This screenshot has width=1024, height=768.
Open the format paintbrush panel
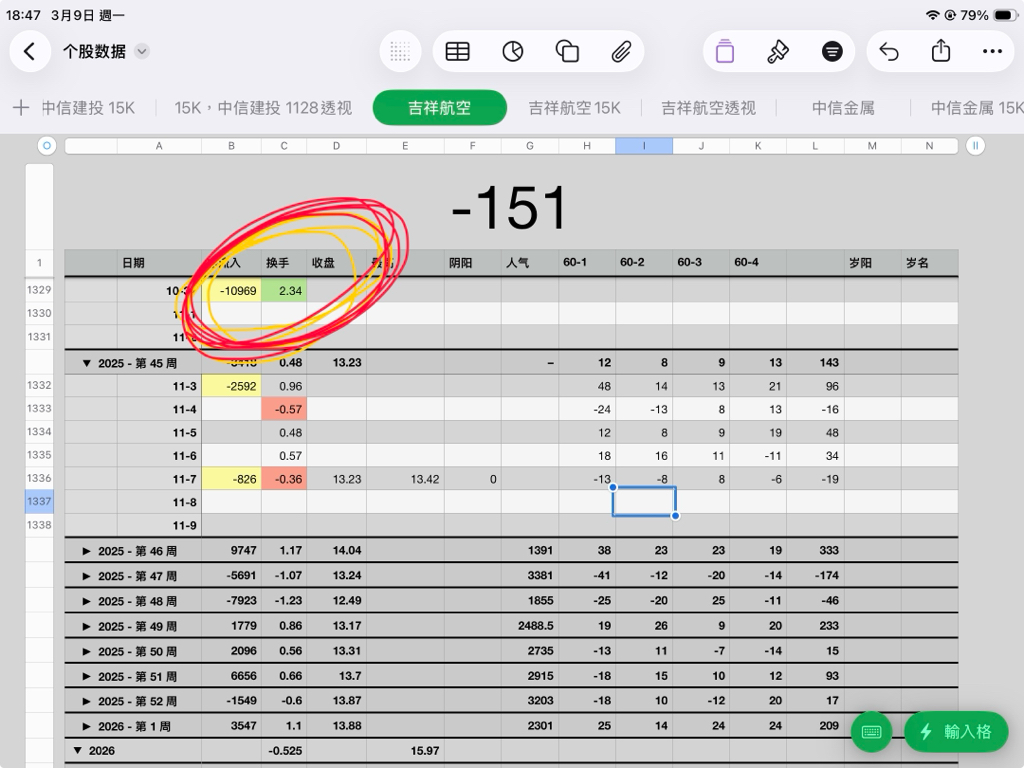pyautogui.click(x=777, y=51)
